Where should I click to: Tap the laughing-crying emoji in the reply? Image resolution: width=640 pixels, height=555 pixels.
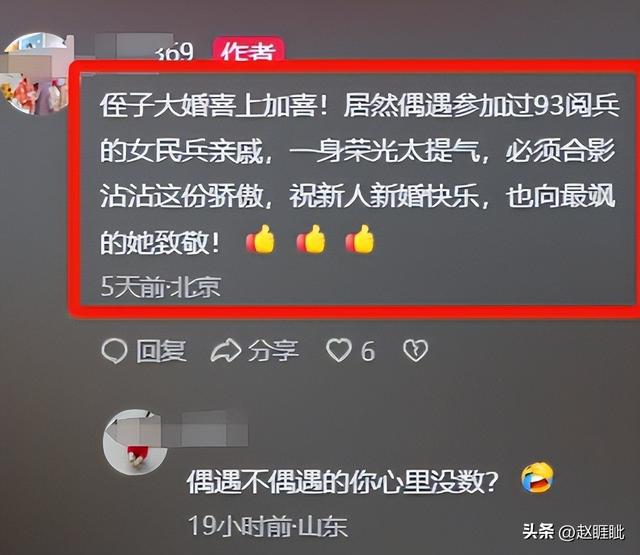pyautogui.click(x=538, y=477)
